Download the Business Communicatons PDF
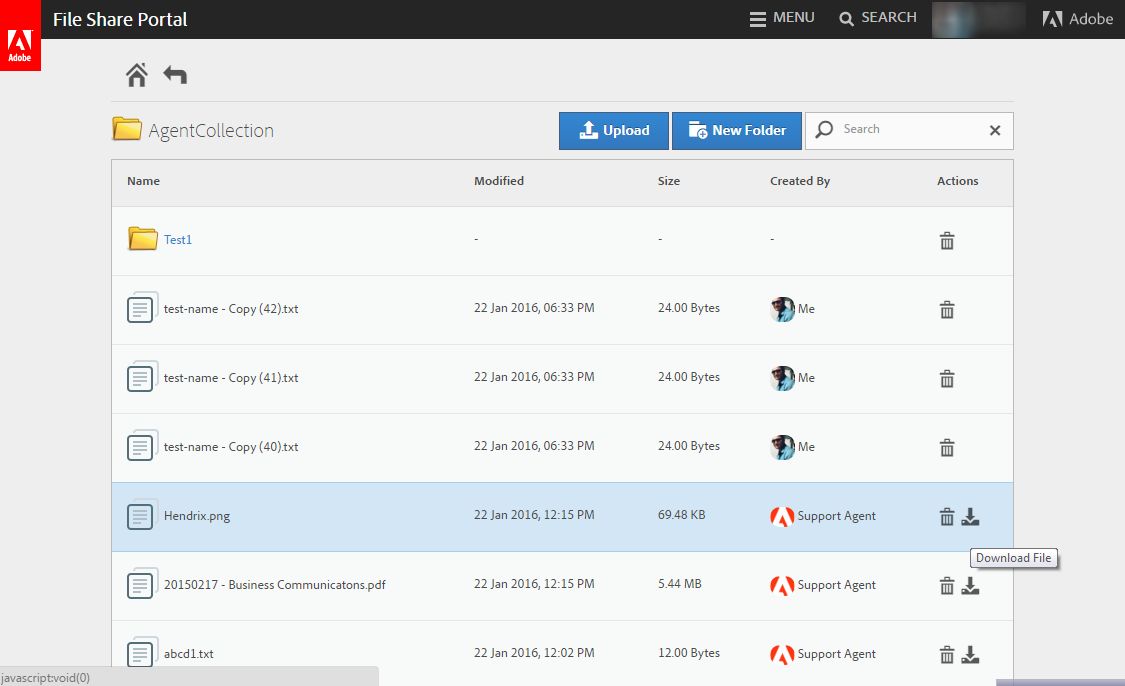1125x686 pixels. coord(970,585)
